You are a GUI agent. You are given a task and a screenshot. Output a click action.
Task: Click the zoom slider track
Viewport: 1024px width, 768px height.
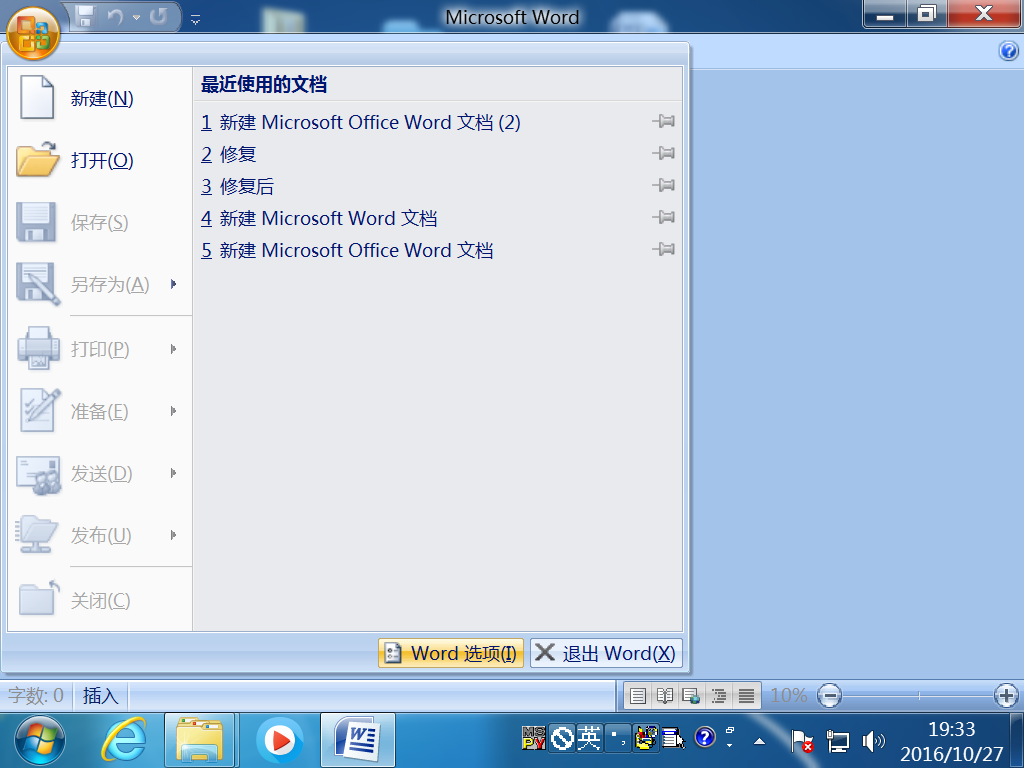[918, 696]
